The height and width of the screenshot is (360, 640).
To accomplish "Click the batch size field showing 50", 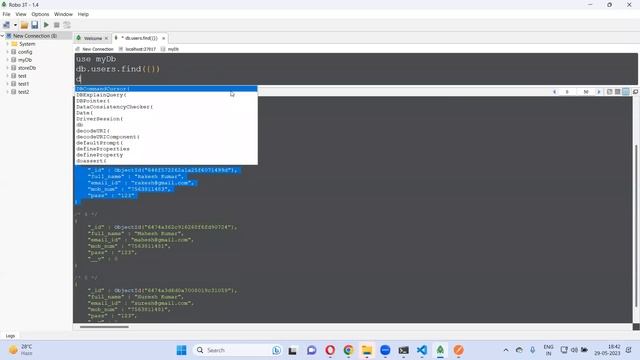I will tap(586, 92).
